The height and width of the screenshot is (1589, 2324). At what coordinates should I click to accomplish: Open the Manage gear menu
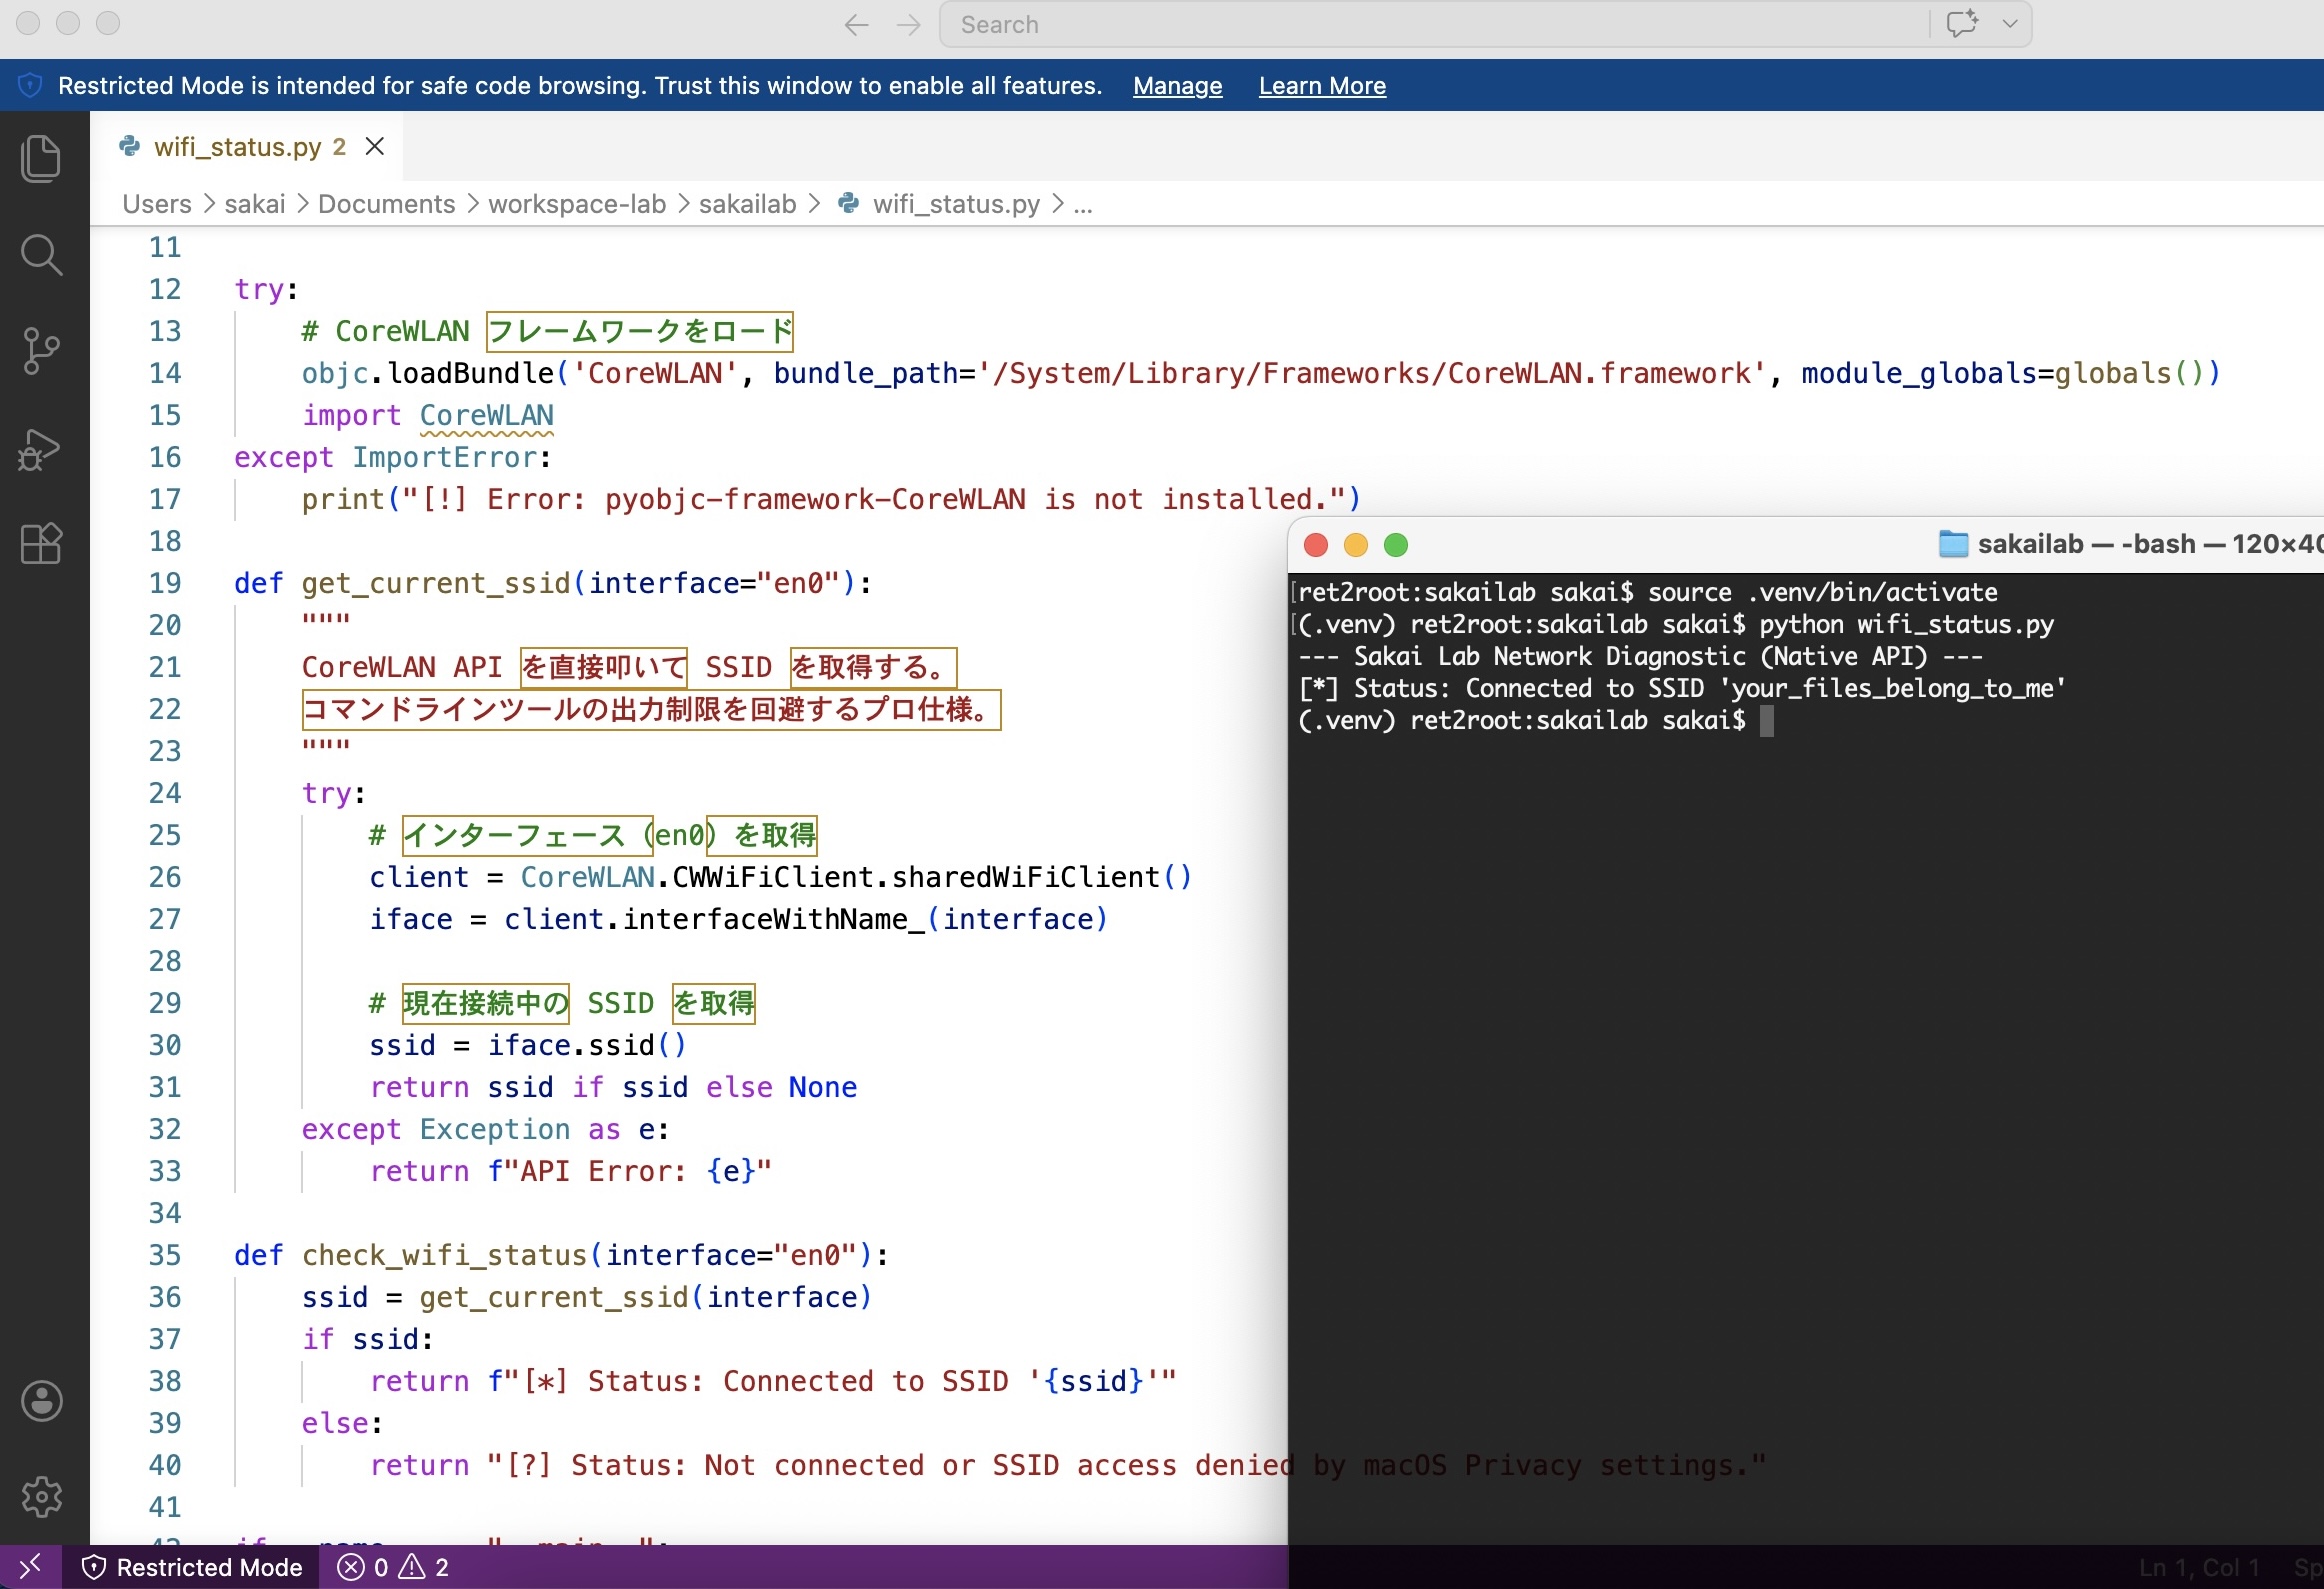click(41, 1497)
